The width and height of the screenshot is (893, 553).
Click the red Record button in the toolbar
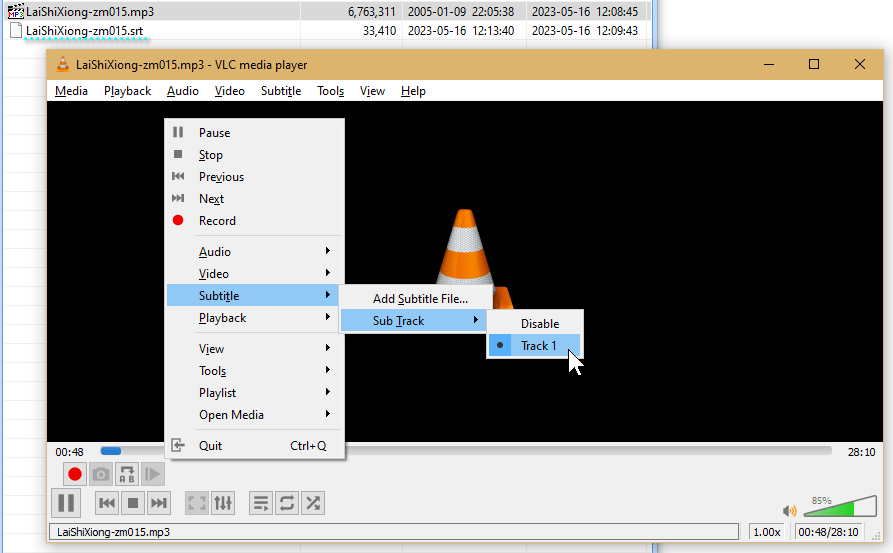click(x=75, y=474)
